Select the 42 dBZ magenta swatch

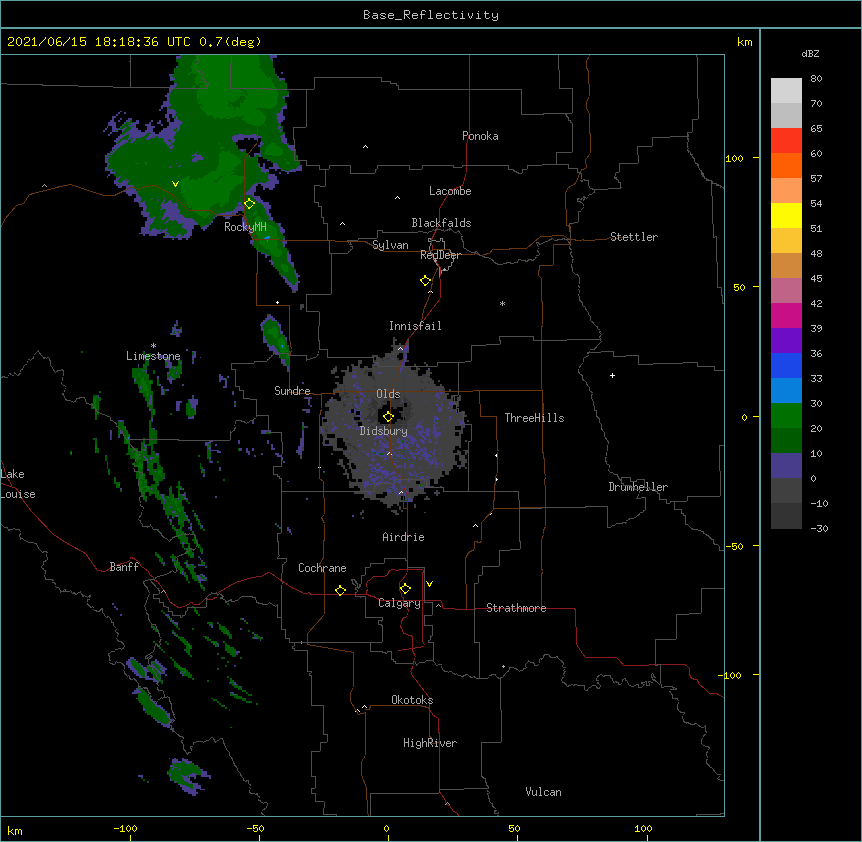786,315
